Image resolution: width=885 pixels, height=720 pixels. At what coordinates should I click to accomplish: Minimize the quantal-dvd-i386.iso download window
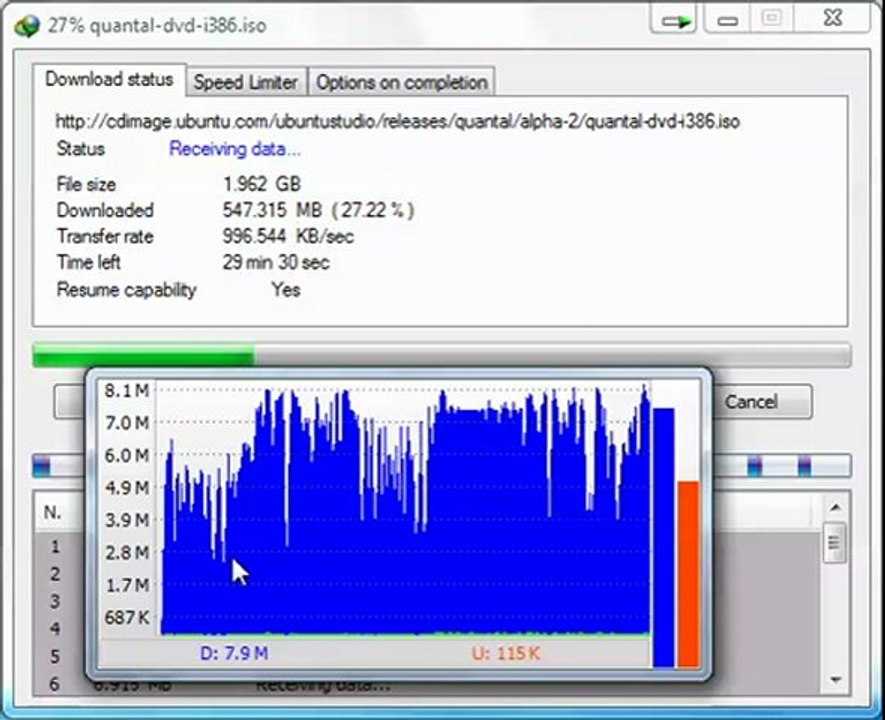[x=727, y=20]
